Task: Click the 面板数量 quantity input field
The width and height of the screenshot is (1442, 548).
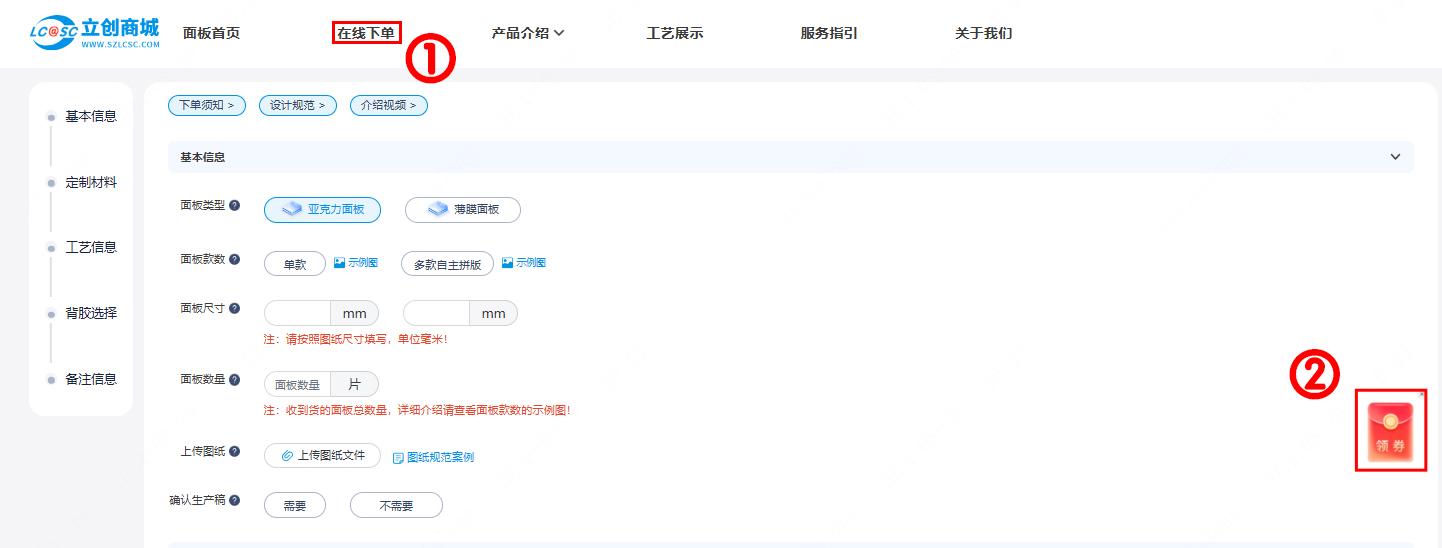Action: [297, 385]
